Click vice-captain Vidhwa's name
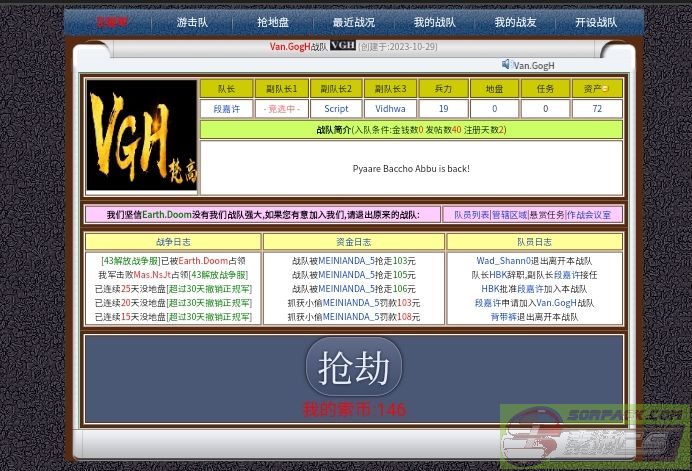 pos(390,109)
